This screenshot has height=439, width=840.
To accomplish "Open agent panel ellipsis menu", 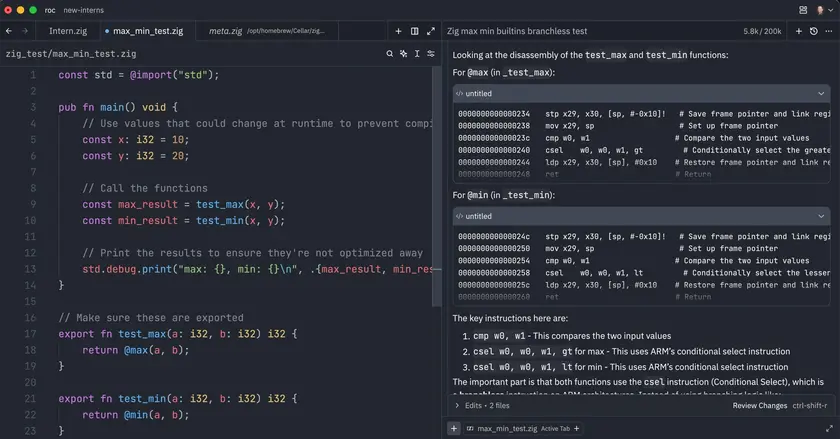I will (829, 31).
